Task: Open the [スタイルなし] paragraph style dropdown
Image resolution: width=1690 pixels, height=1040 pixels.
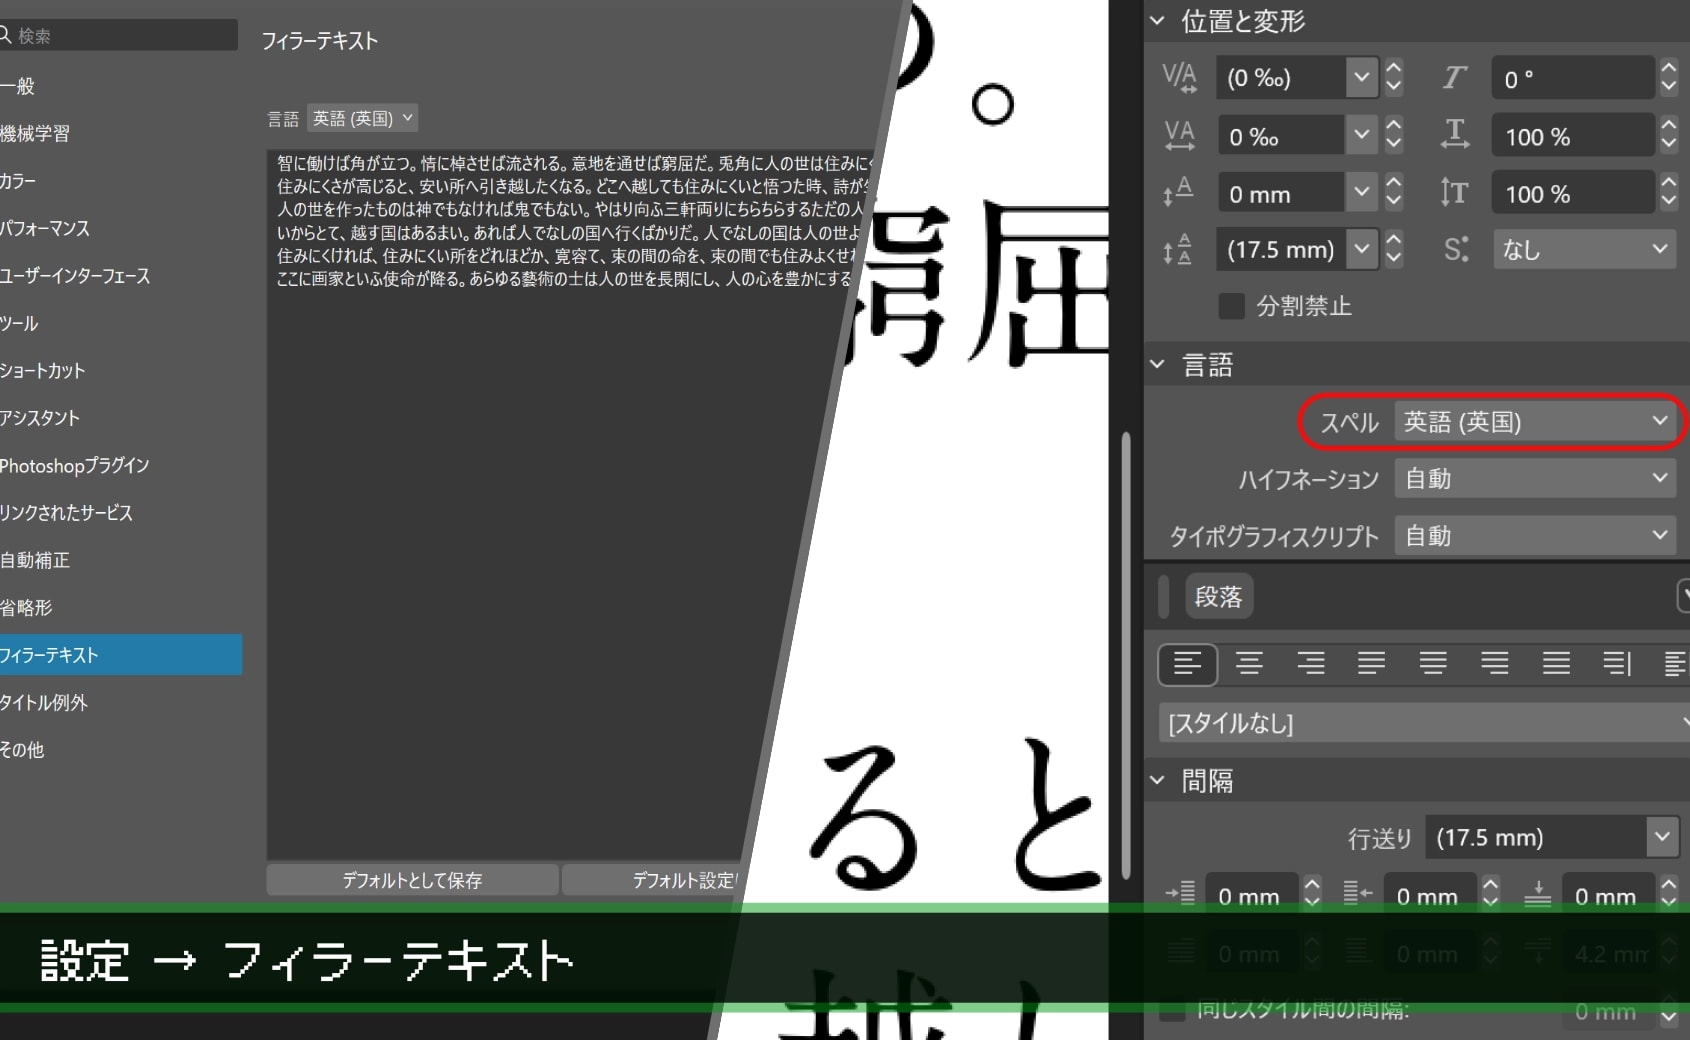Action: coord(1424,723)
